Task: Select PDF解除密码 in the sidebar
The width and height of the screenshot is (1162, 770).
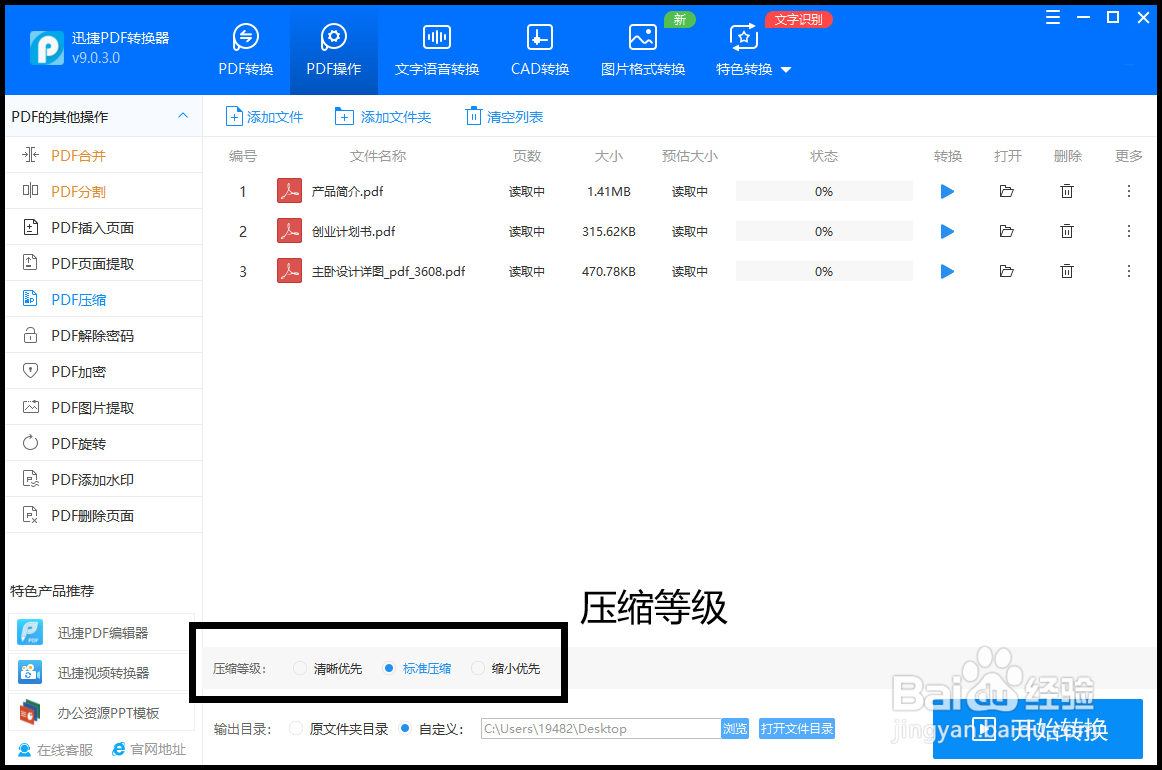Action: (x=104, y=336)
